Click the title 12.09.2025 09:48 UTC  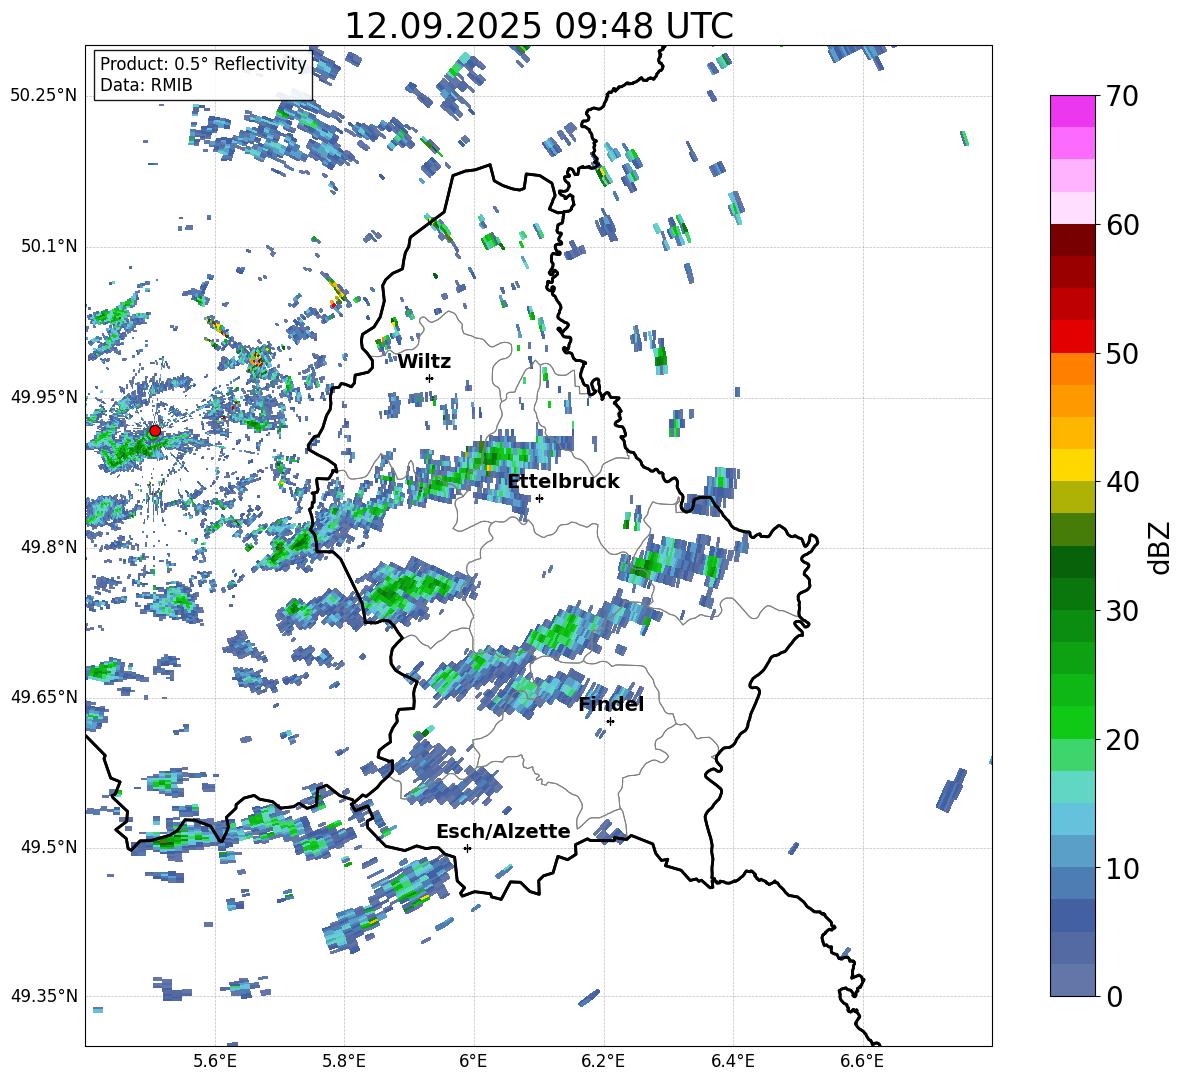pos(539,26)
